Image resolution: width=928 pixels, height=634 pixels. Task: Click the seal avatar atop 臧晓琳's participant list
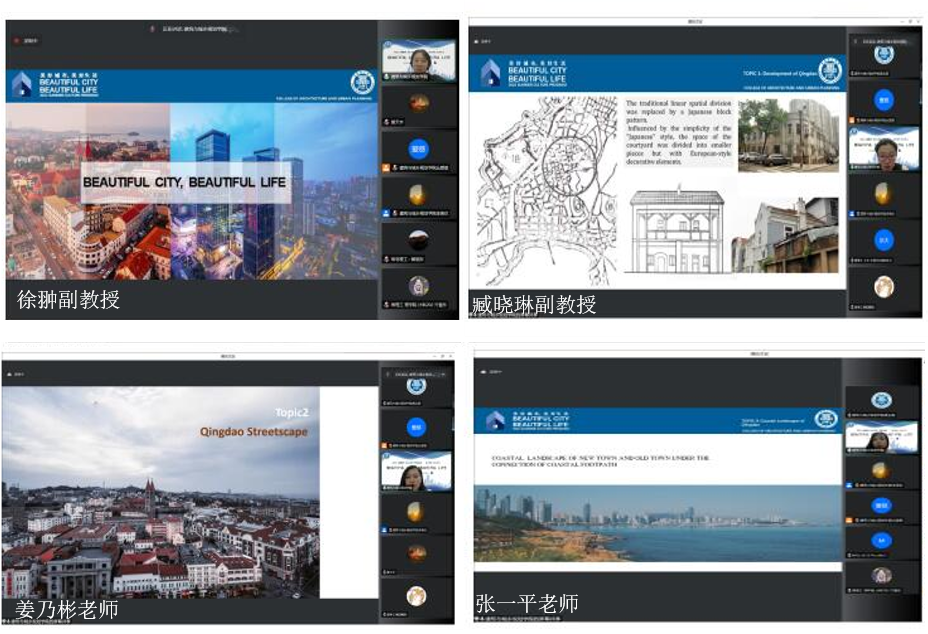pyautogui.click(x=883, y=56)
